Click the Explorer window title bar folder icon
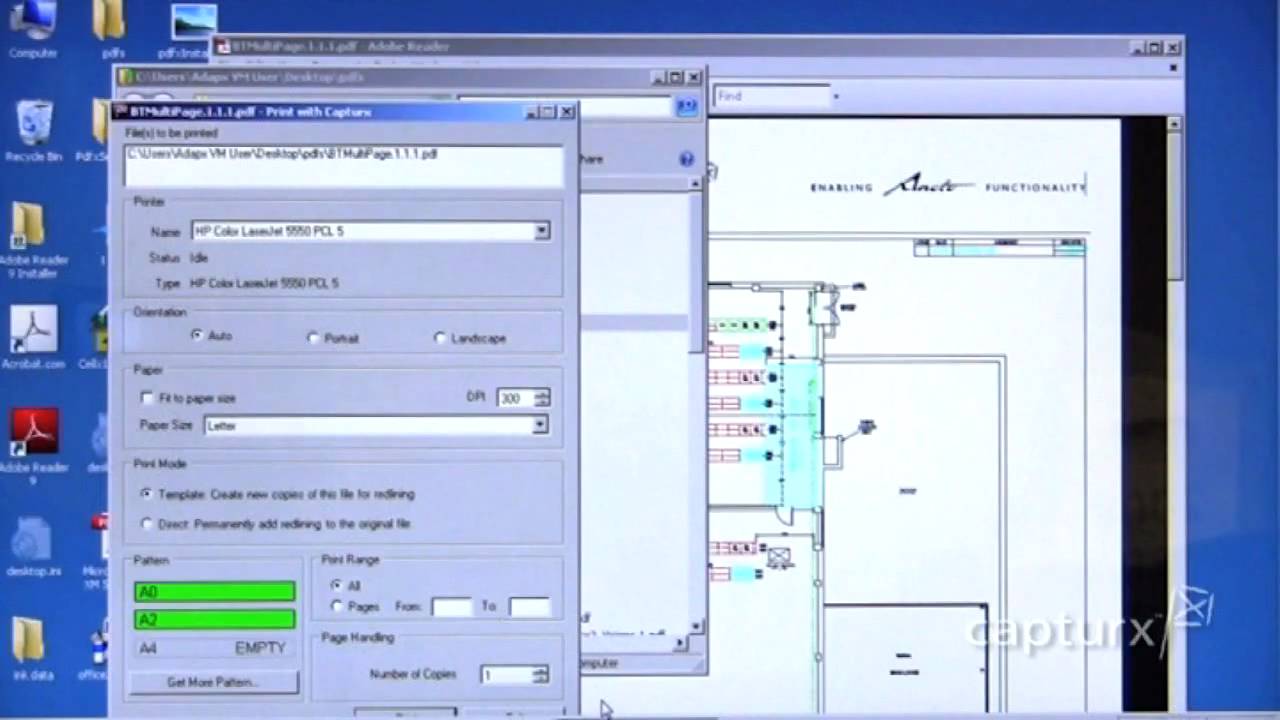The image size is (1280, 720). pos(125,77)
